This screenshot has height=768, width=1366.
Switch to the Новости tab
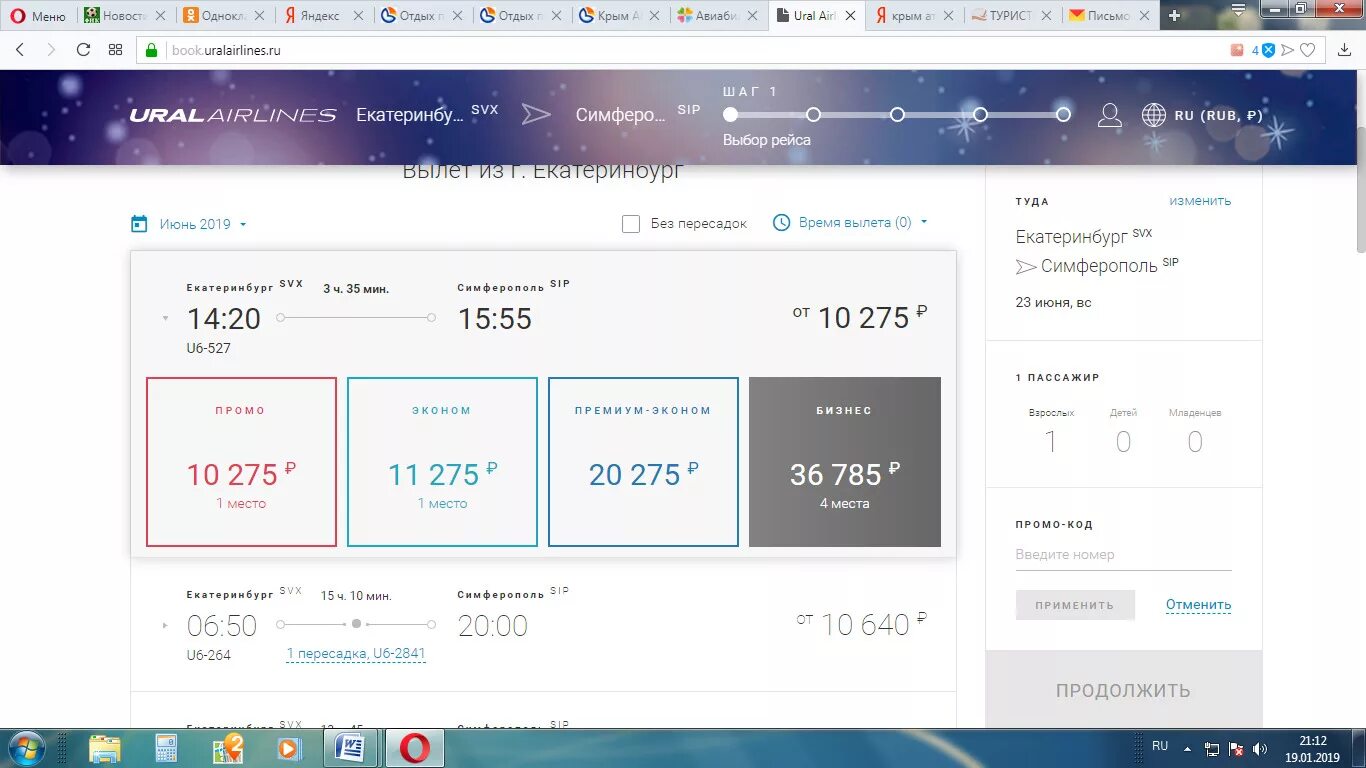click(124, 16)
